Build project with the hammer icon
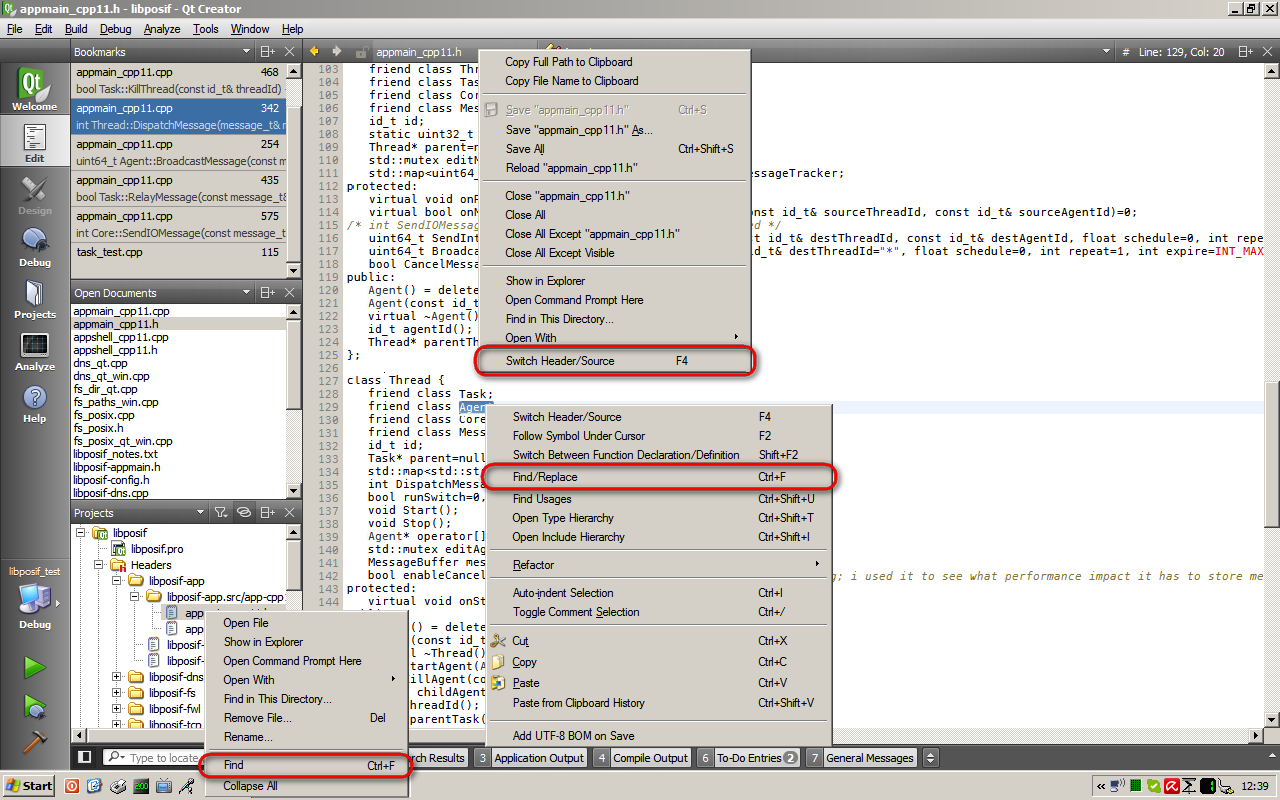The image size is (1280, 800). coord(34,742)
